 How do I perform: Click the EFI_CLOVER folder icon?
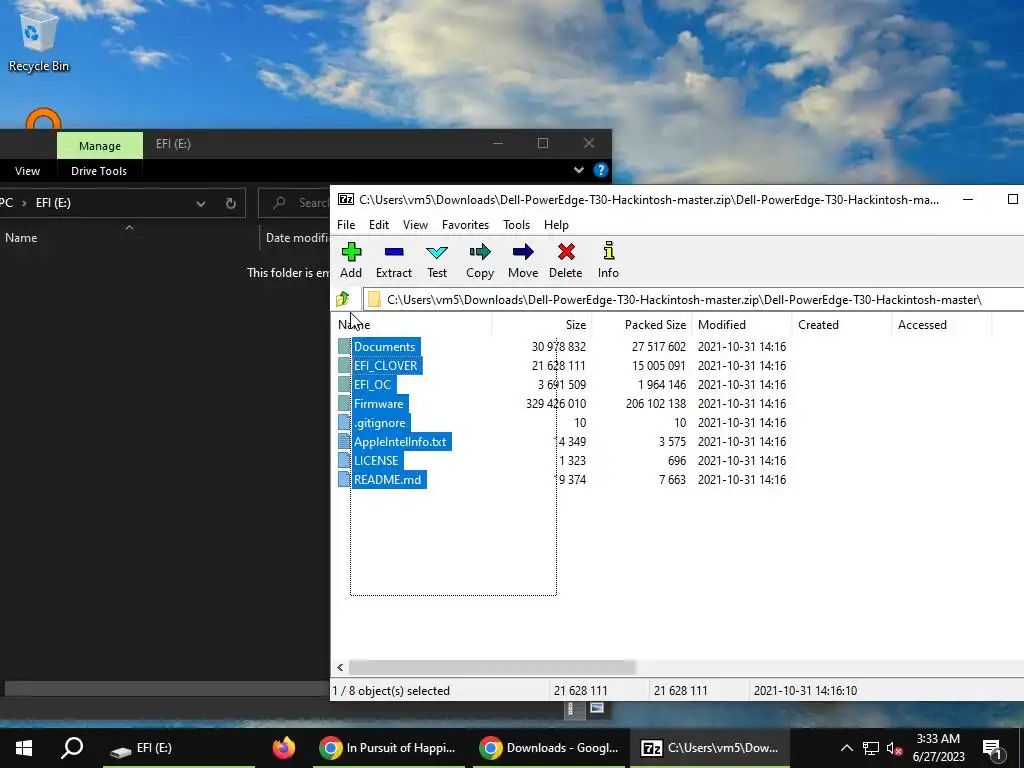coord(344,366)
